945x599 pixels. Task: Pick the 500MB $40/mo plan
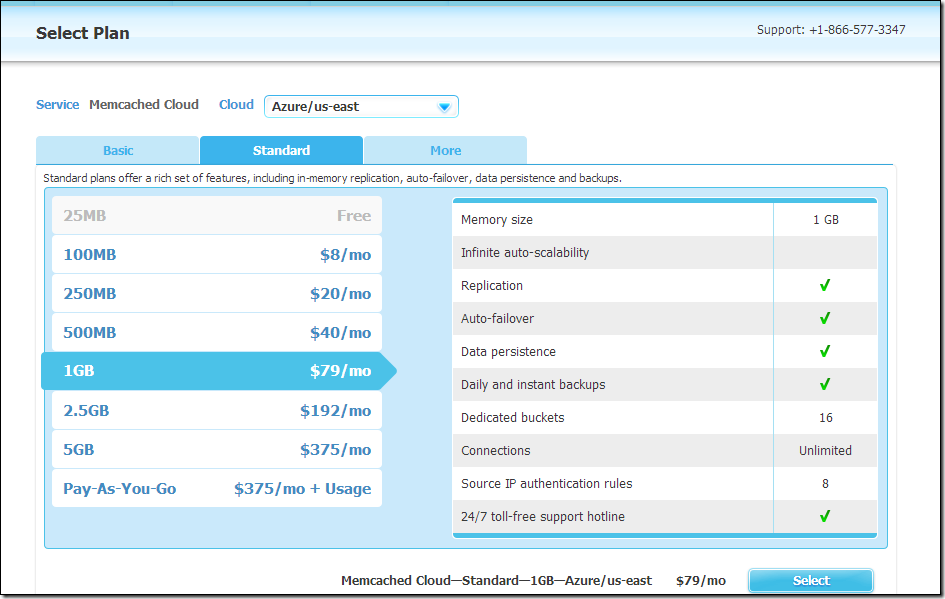point(217,333)
